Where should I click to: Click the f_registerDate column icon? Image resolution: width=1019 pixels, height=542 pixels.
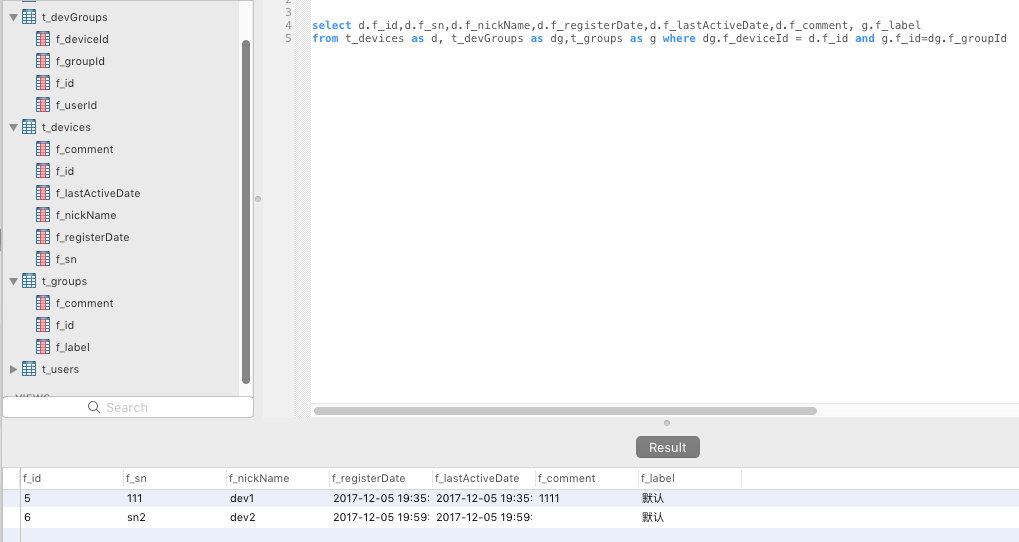click(x=43, y=237)
